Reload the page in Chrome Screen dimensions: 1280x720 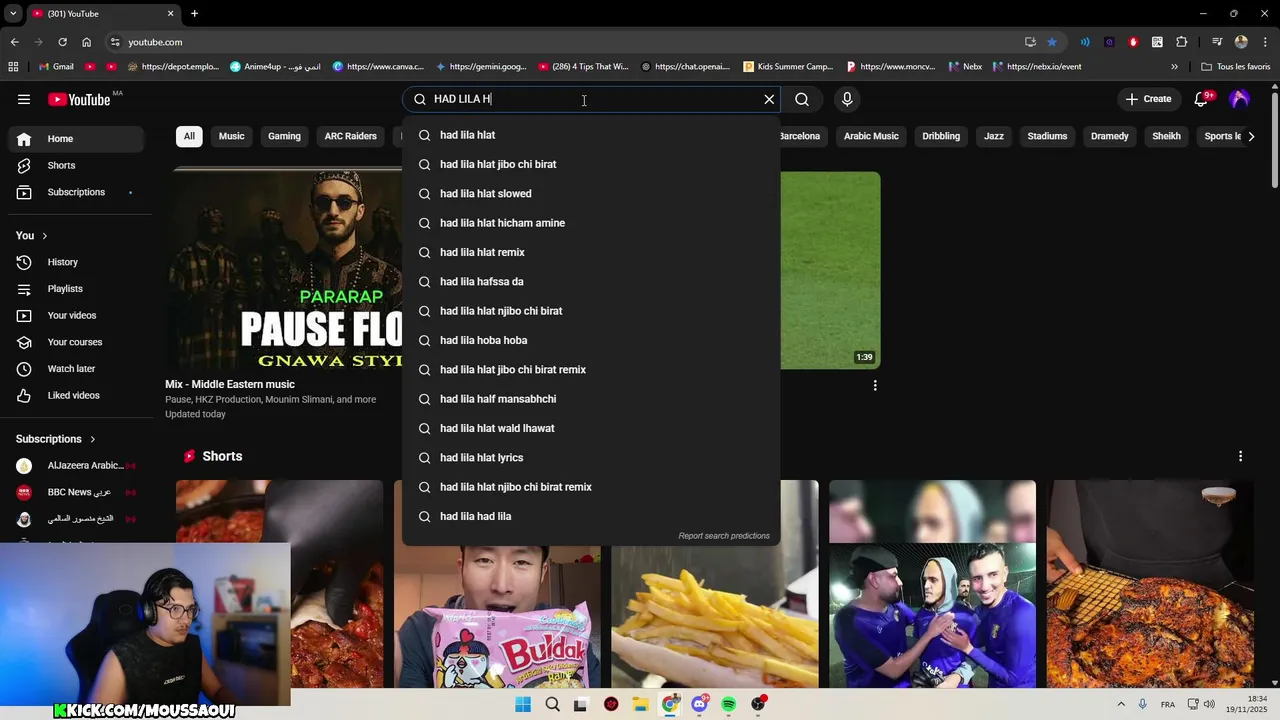[x=62, y=42]
